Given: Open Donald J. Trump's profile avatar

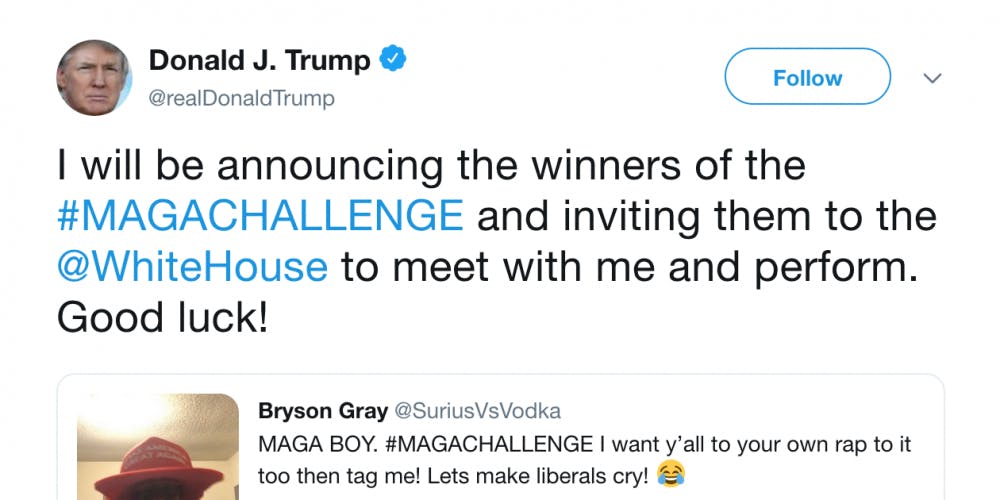Looking at the screenshot, I should [x=93, y=79].
